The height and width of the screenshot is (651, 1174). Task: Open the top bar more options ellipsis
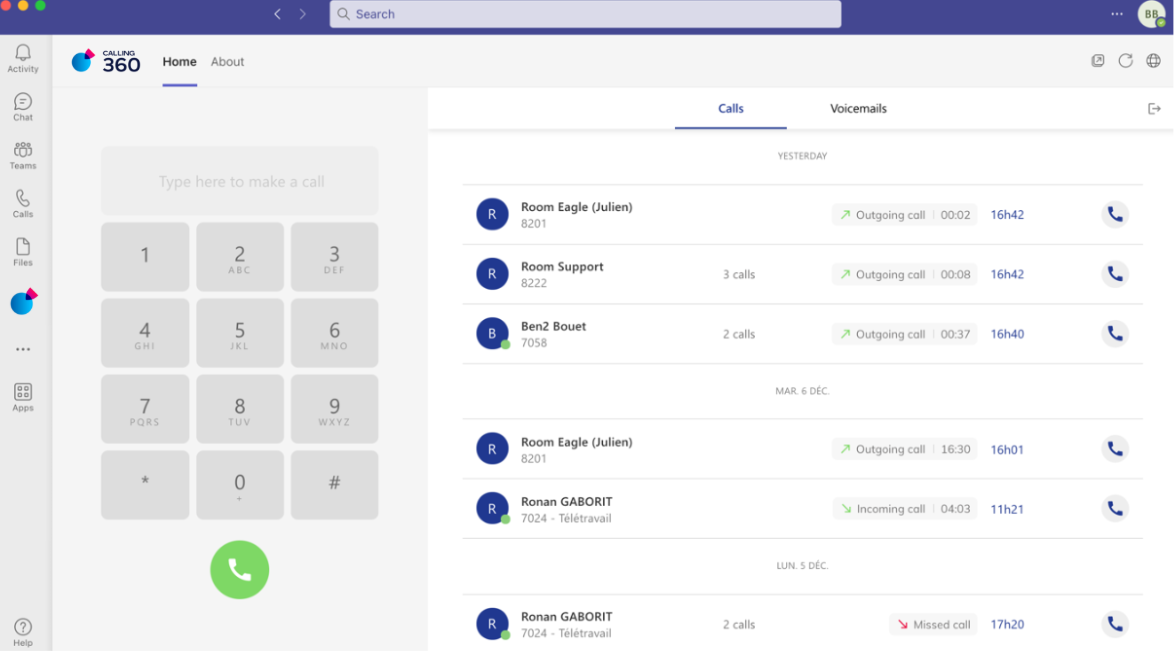1117,14
